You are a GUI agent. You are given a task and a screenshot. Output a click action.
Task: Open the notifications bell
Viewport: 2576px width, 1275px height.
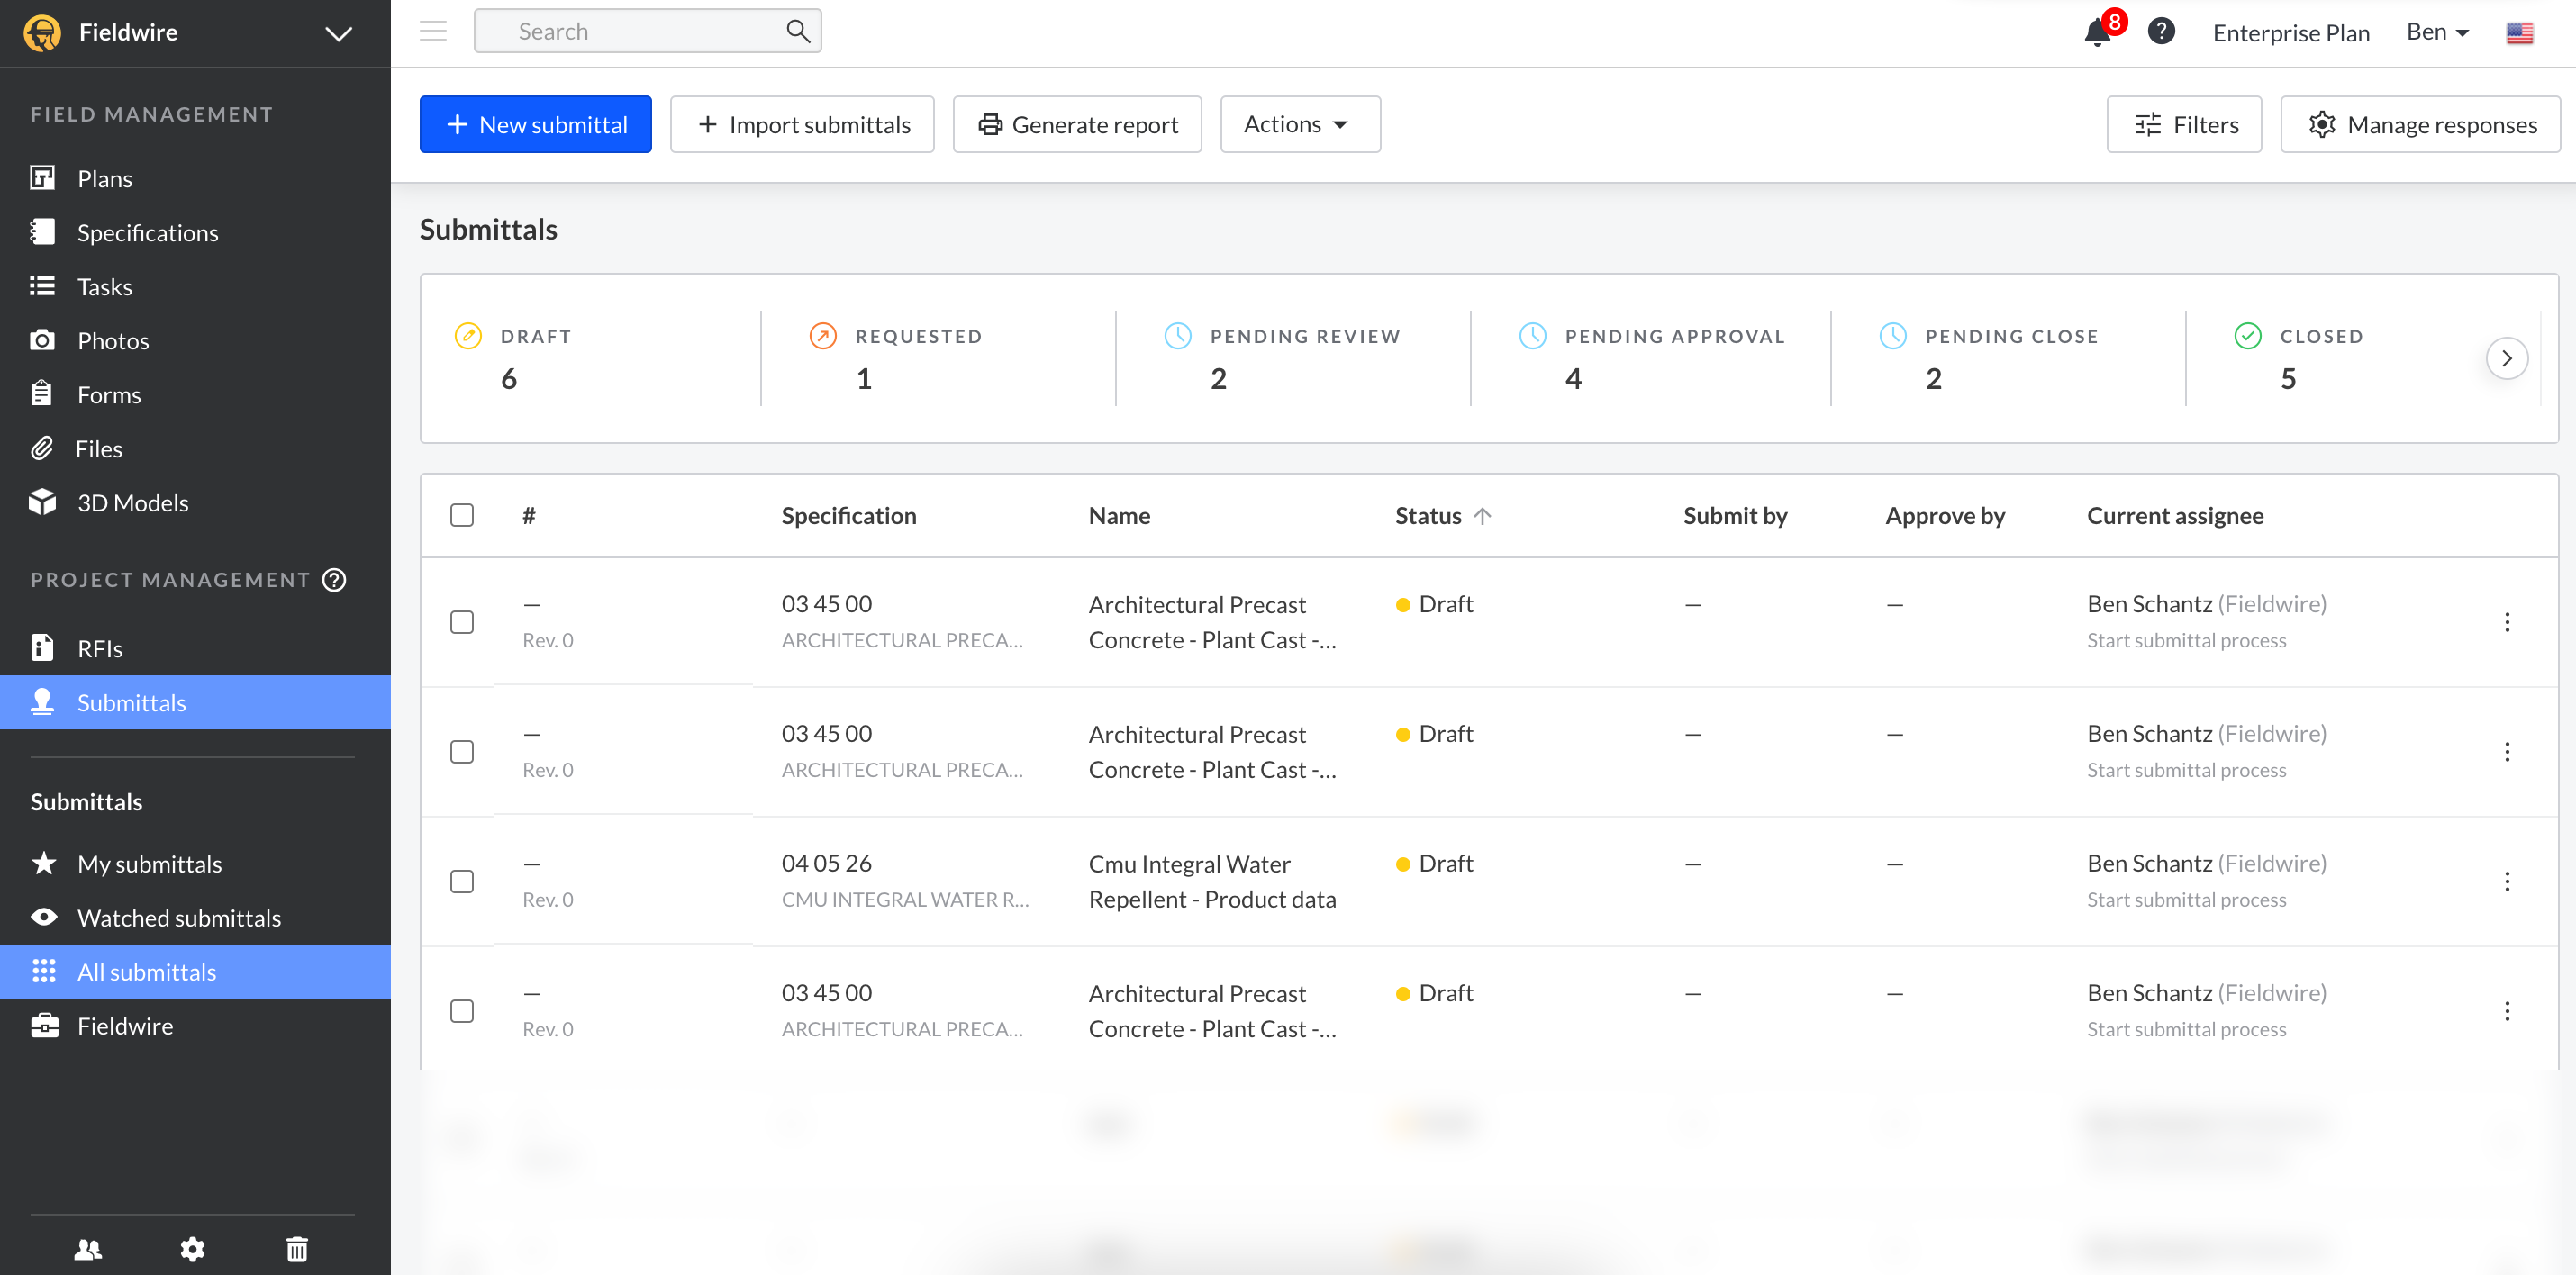2097,32
